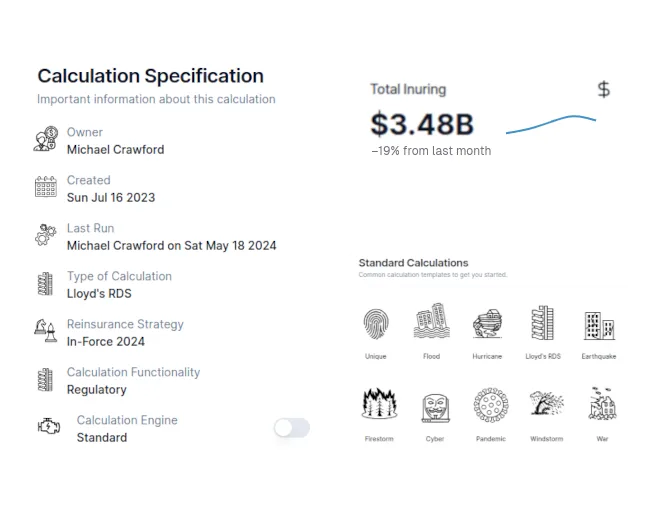Open the Hurricane calculation template

tap(487, 324)
